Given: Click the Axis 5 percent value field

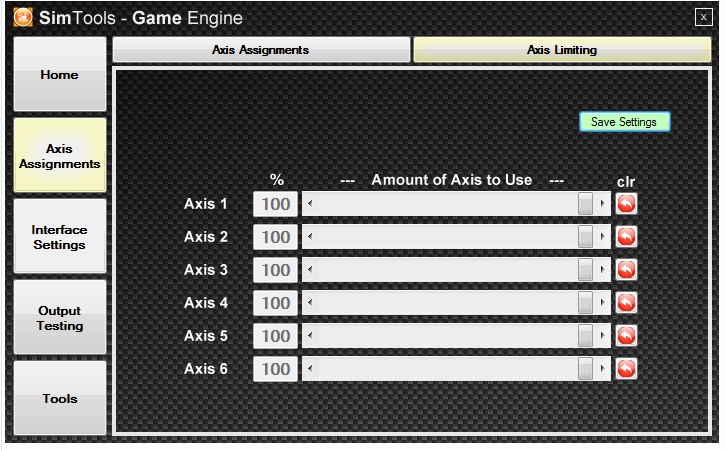Looking at the screenshot, I should click(275, 336).
